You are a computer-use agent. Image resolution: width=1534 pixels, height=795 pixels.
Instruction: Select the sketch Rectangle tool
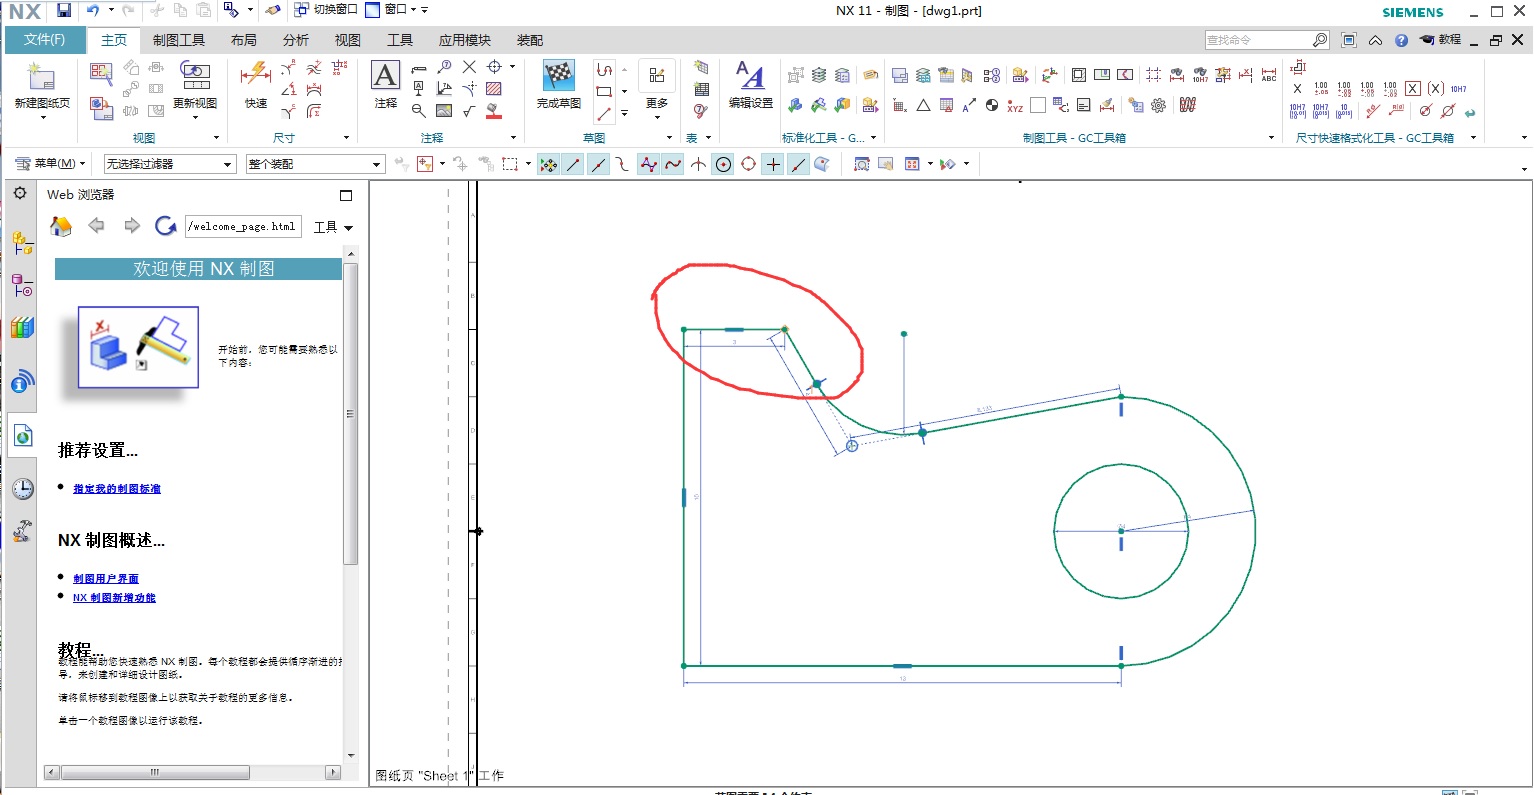pyautogui.click(x=604, y=91)
